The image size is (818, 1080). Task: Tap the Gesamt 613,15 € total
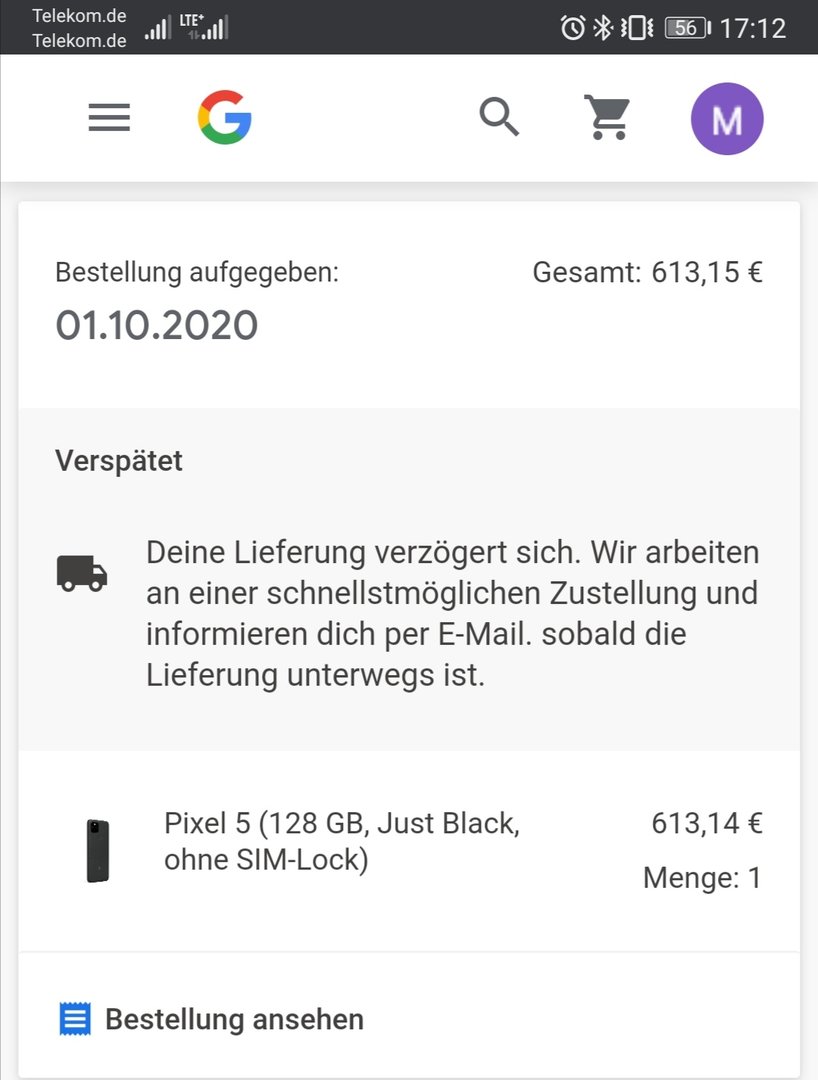click(x=647, y=272)
